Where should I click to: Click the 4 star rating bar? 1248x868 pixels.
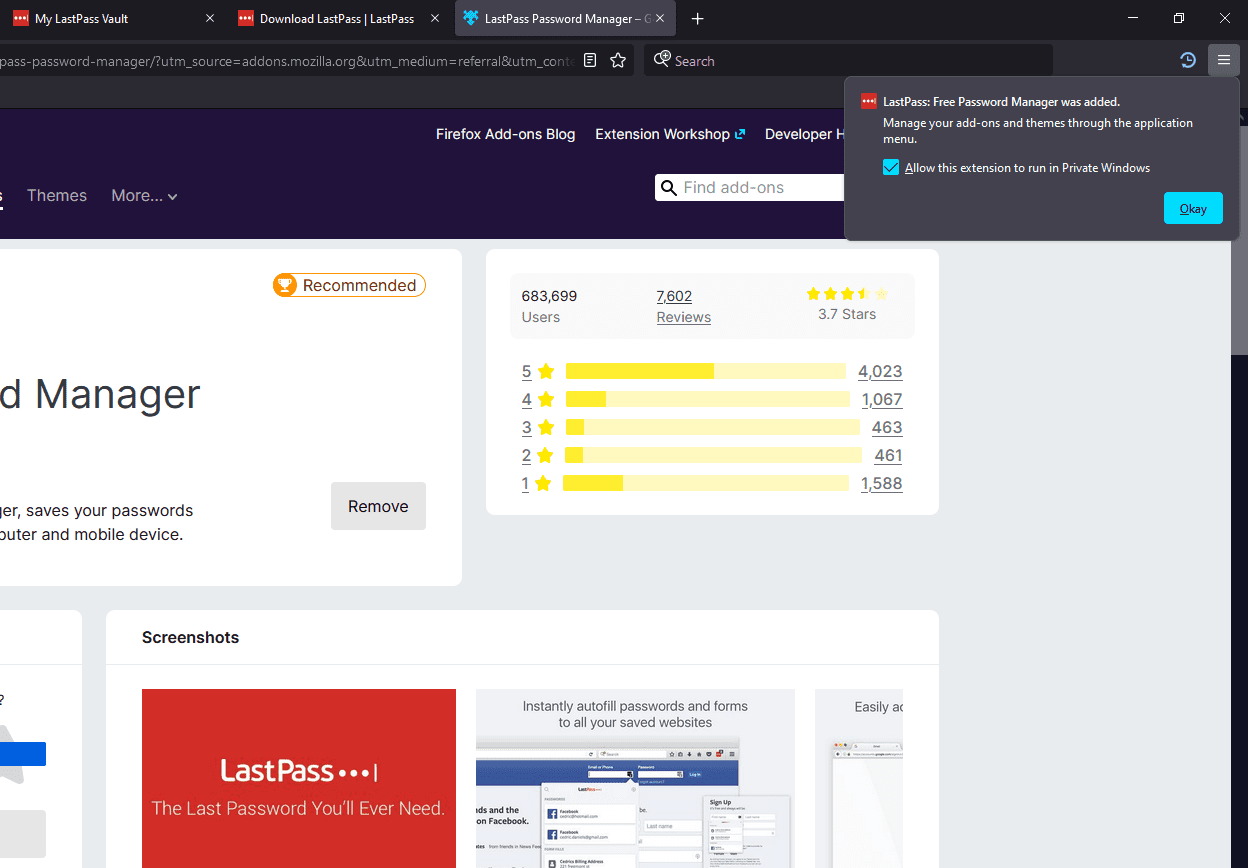point(708,399)
